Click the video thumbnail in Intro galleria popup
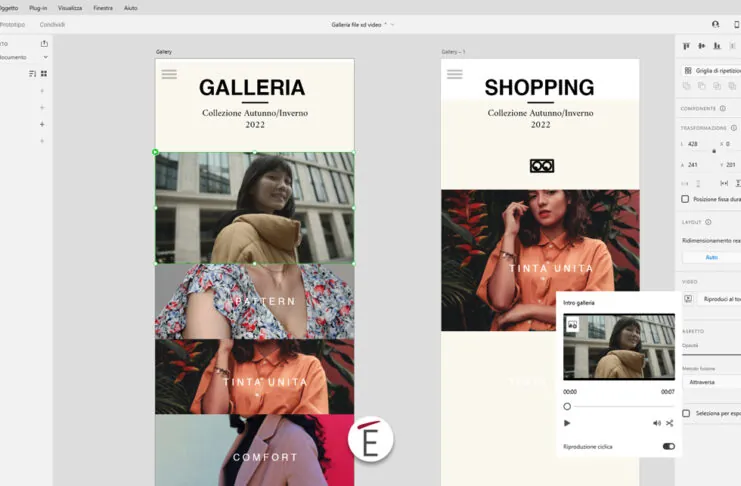Viewport: 741px width, 486px height. 619,347
